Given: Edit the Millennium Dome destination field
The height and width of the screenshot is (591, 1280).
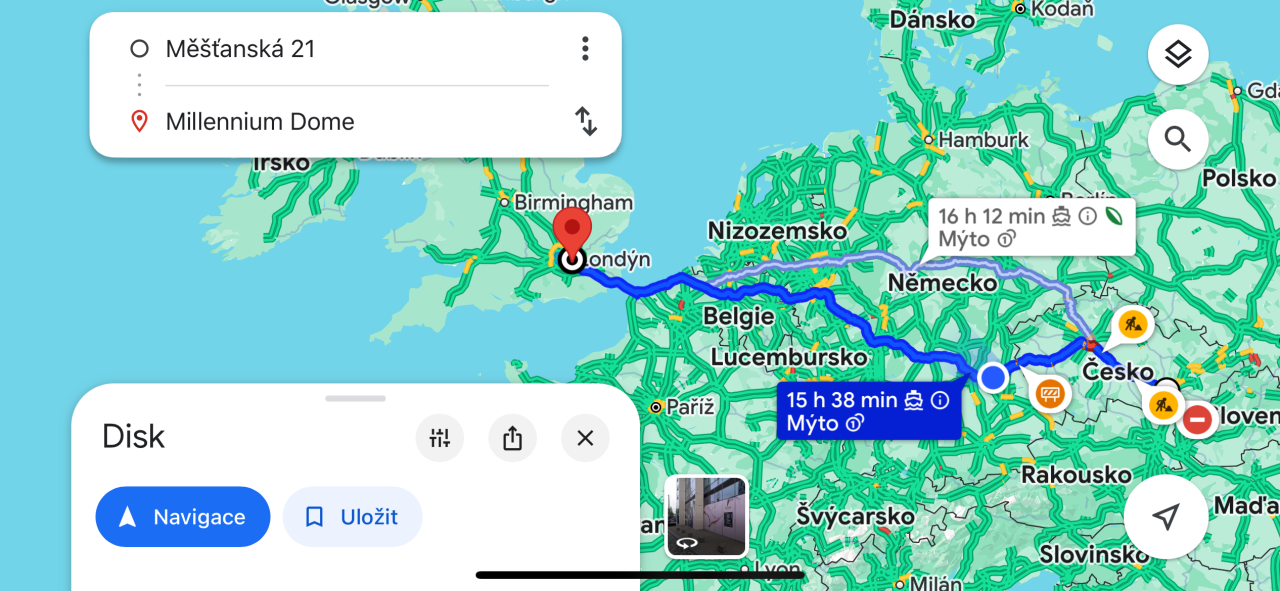Looking at the screenshot, I should [x=340, y=122].
